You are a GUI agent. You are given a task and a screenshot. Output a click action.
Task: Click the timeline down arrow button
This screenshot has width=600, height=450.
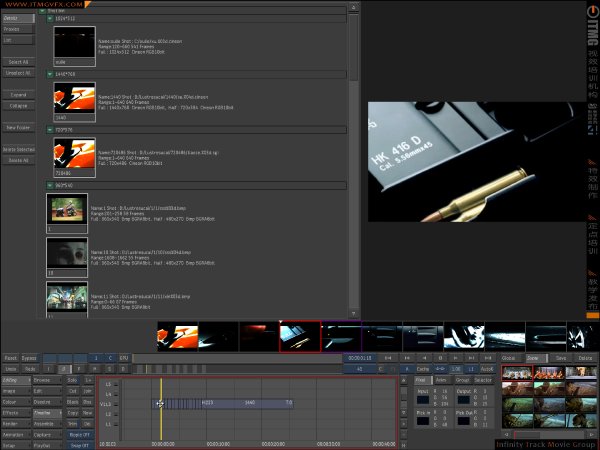pos(404,412)
